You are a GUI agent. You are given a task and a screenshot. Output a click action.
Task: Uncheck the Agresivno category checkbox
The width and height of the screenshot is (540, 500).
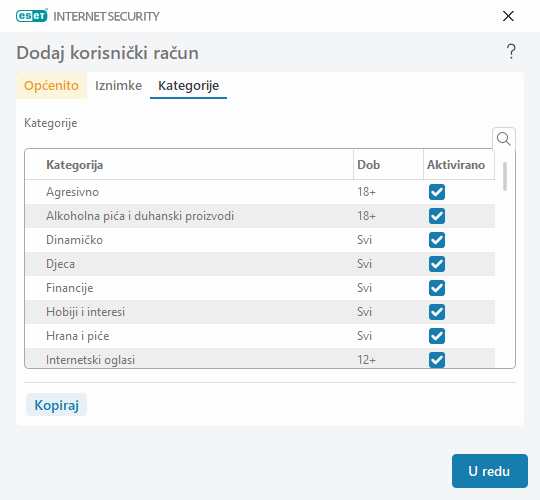coord(437,192)
